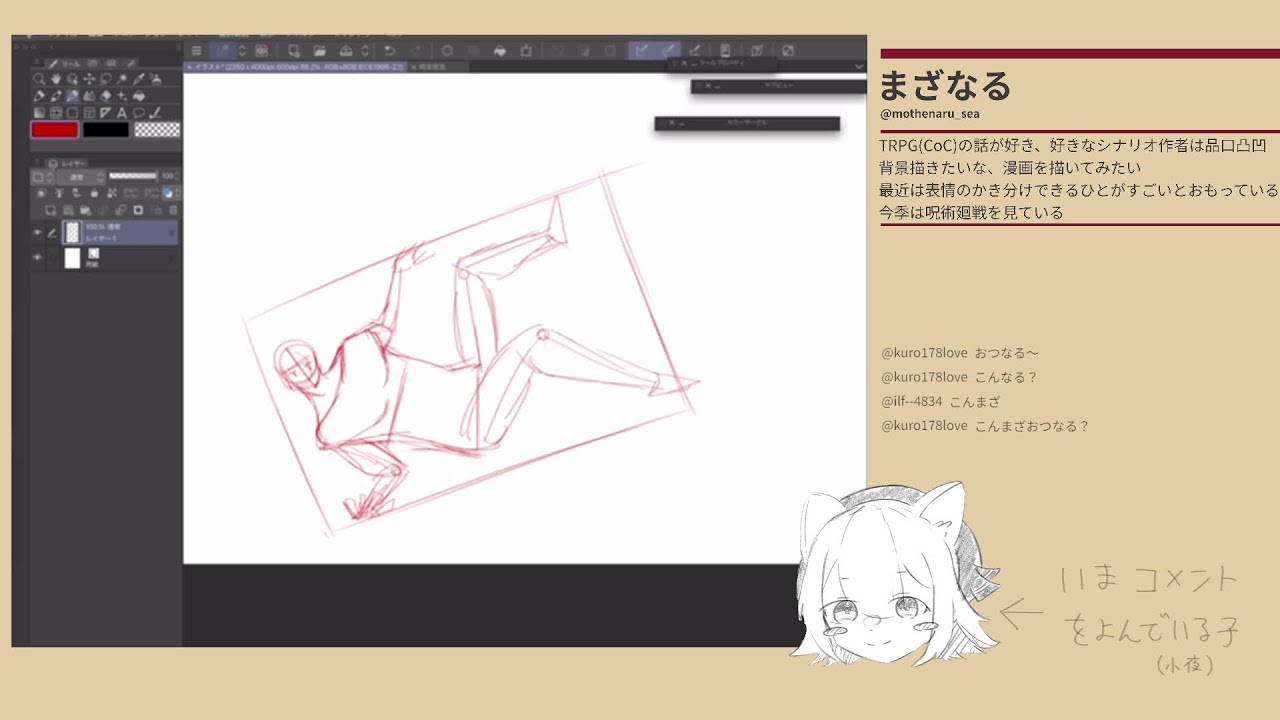The image size is (1280, 720).
Task: Select the Eraser tool
Action: click(105, 96)
